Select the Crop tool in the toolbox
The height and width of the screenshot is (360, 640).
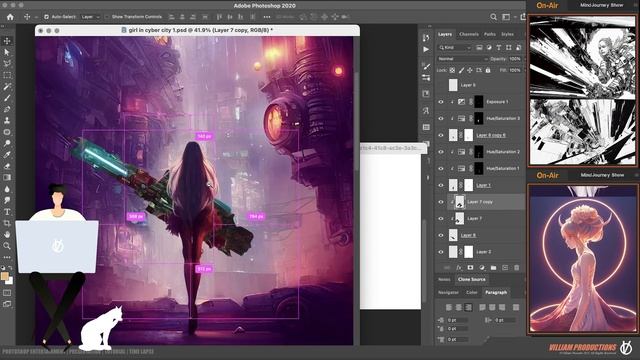7,223
